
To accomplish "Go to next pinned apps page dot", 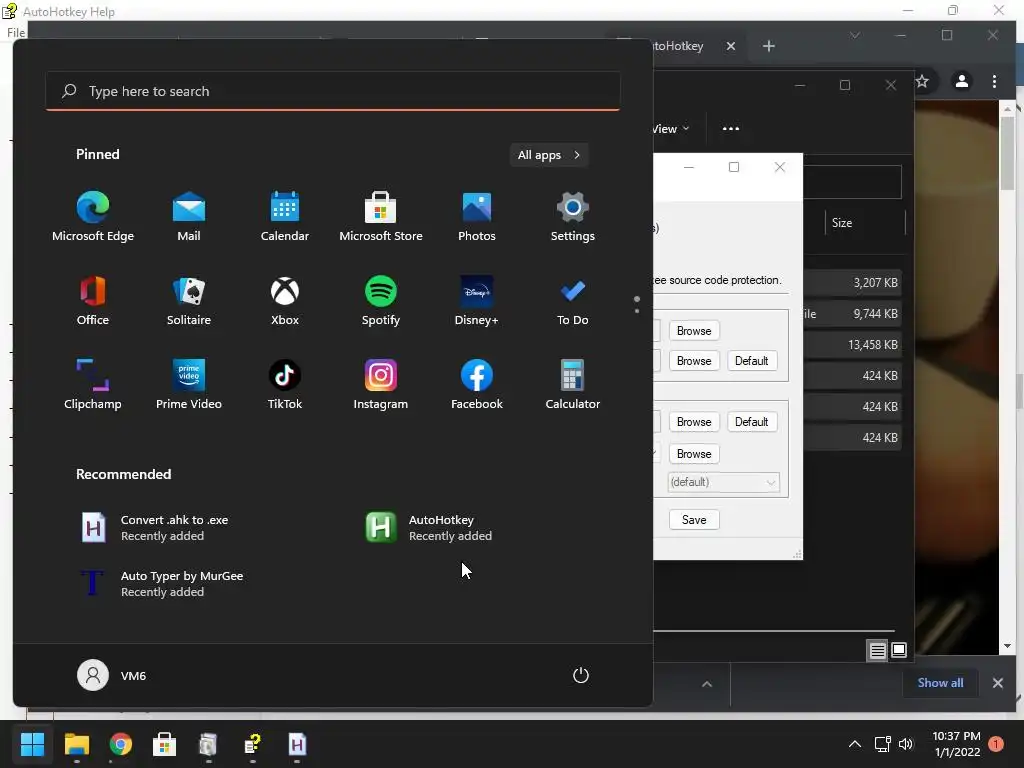I will pyautogui.click(x=637, y=311).
